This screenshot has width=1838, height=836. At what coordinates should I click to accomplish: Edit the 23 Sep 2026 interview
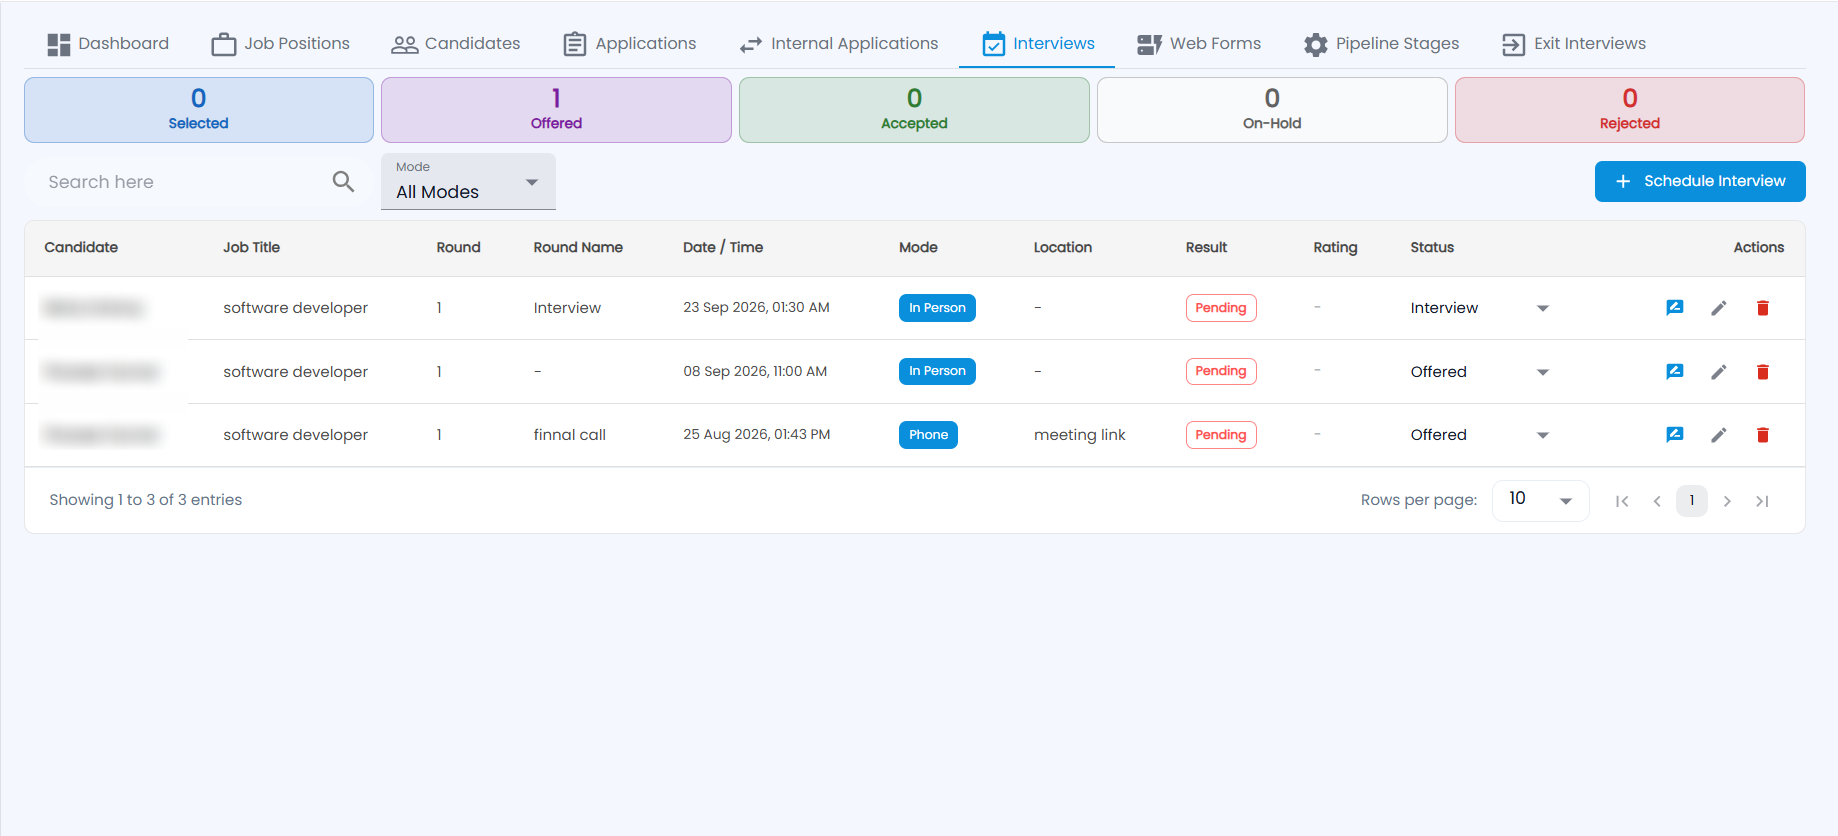[1718, 308]
